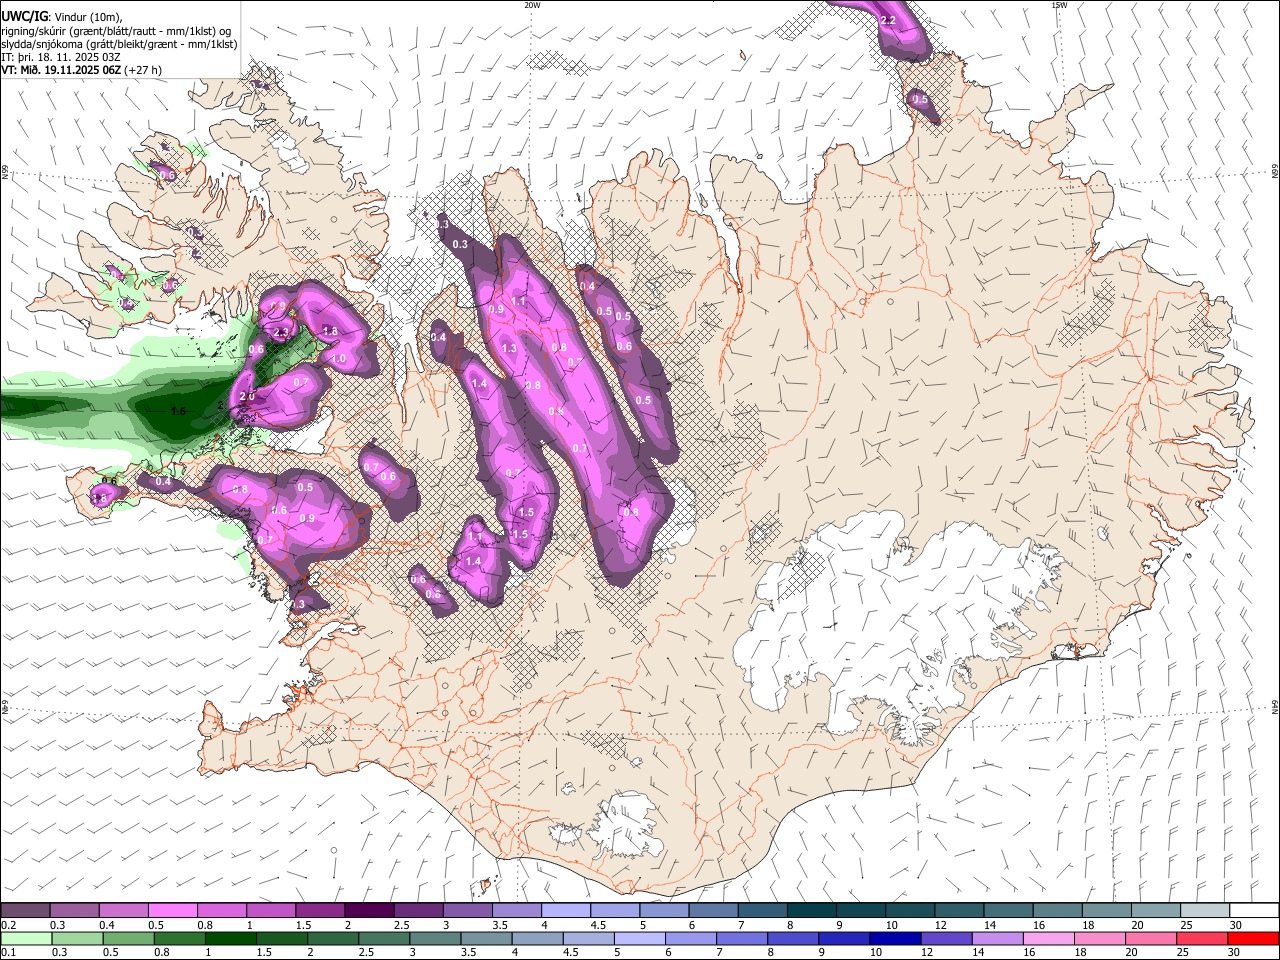Pick pale green lower swatch between 0.1 and 0.3

point(26,939)
